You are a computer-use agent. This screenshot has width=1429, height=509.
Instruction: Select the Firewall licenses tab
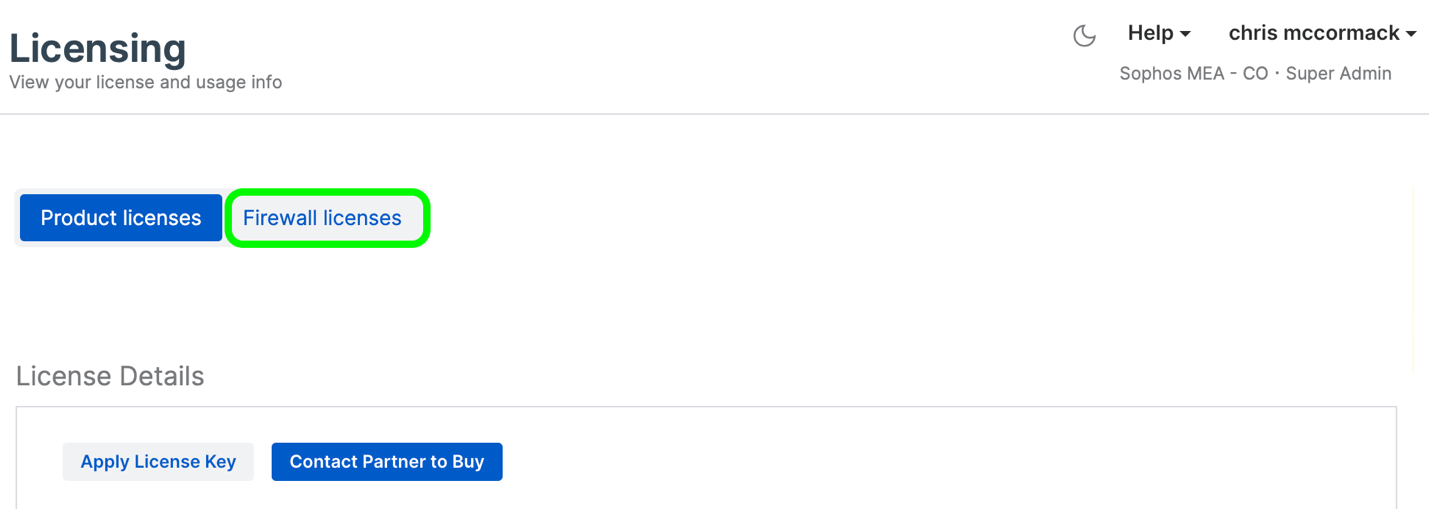click(x=322, y=218)
